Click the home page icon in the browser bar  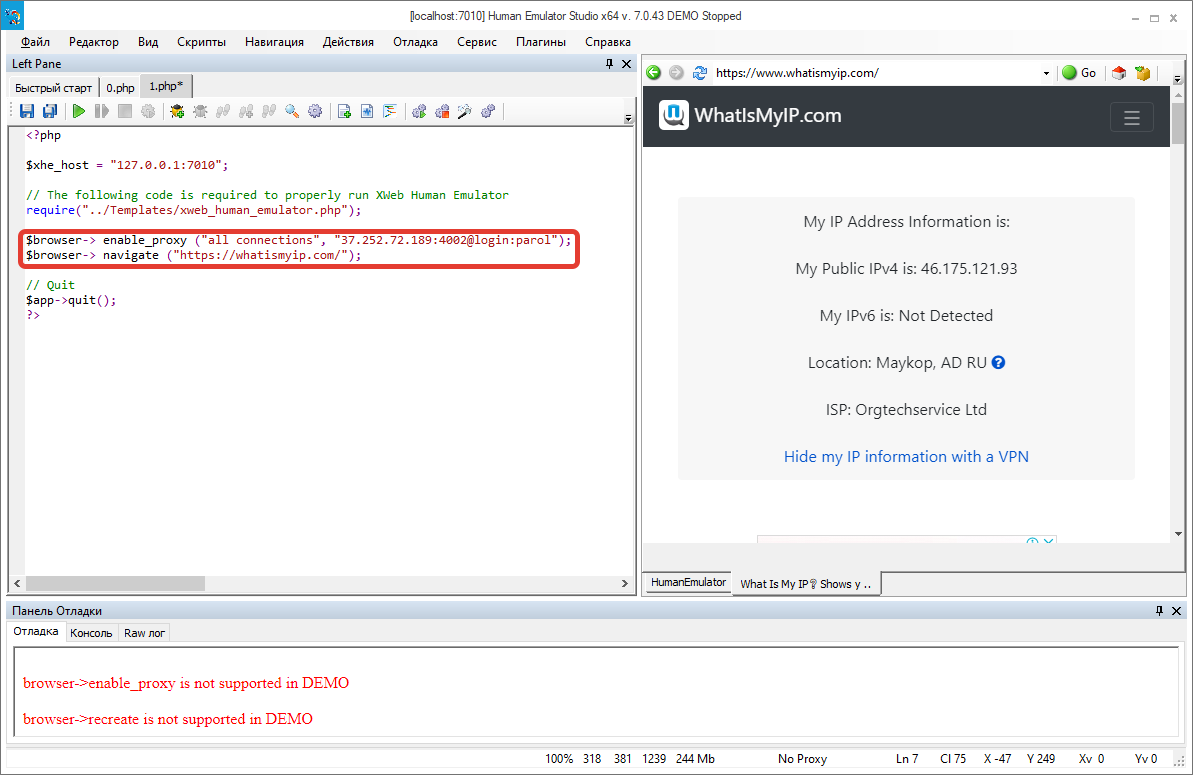click(1118, 72)
